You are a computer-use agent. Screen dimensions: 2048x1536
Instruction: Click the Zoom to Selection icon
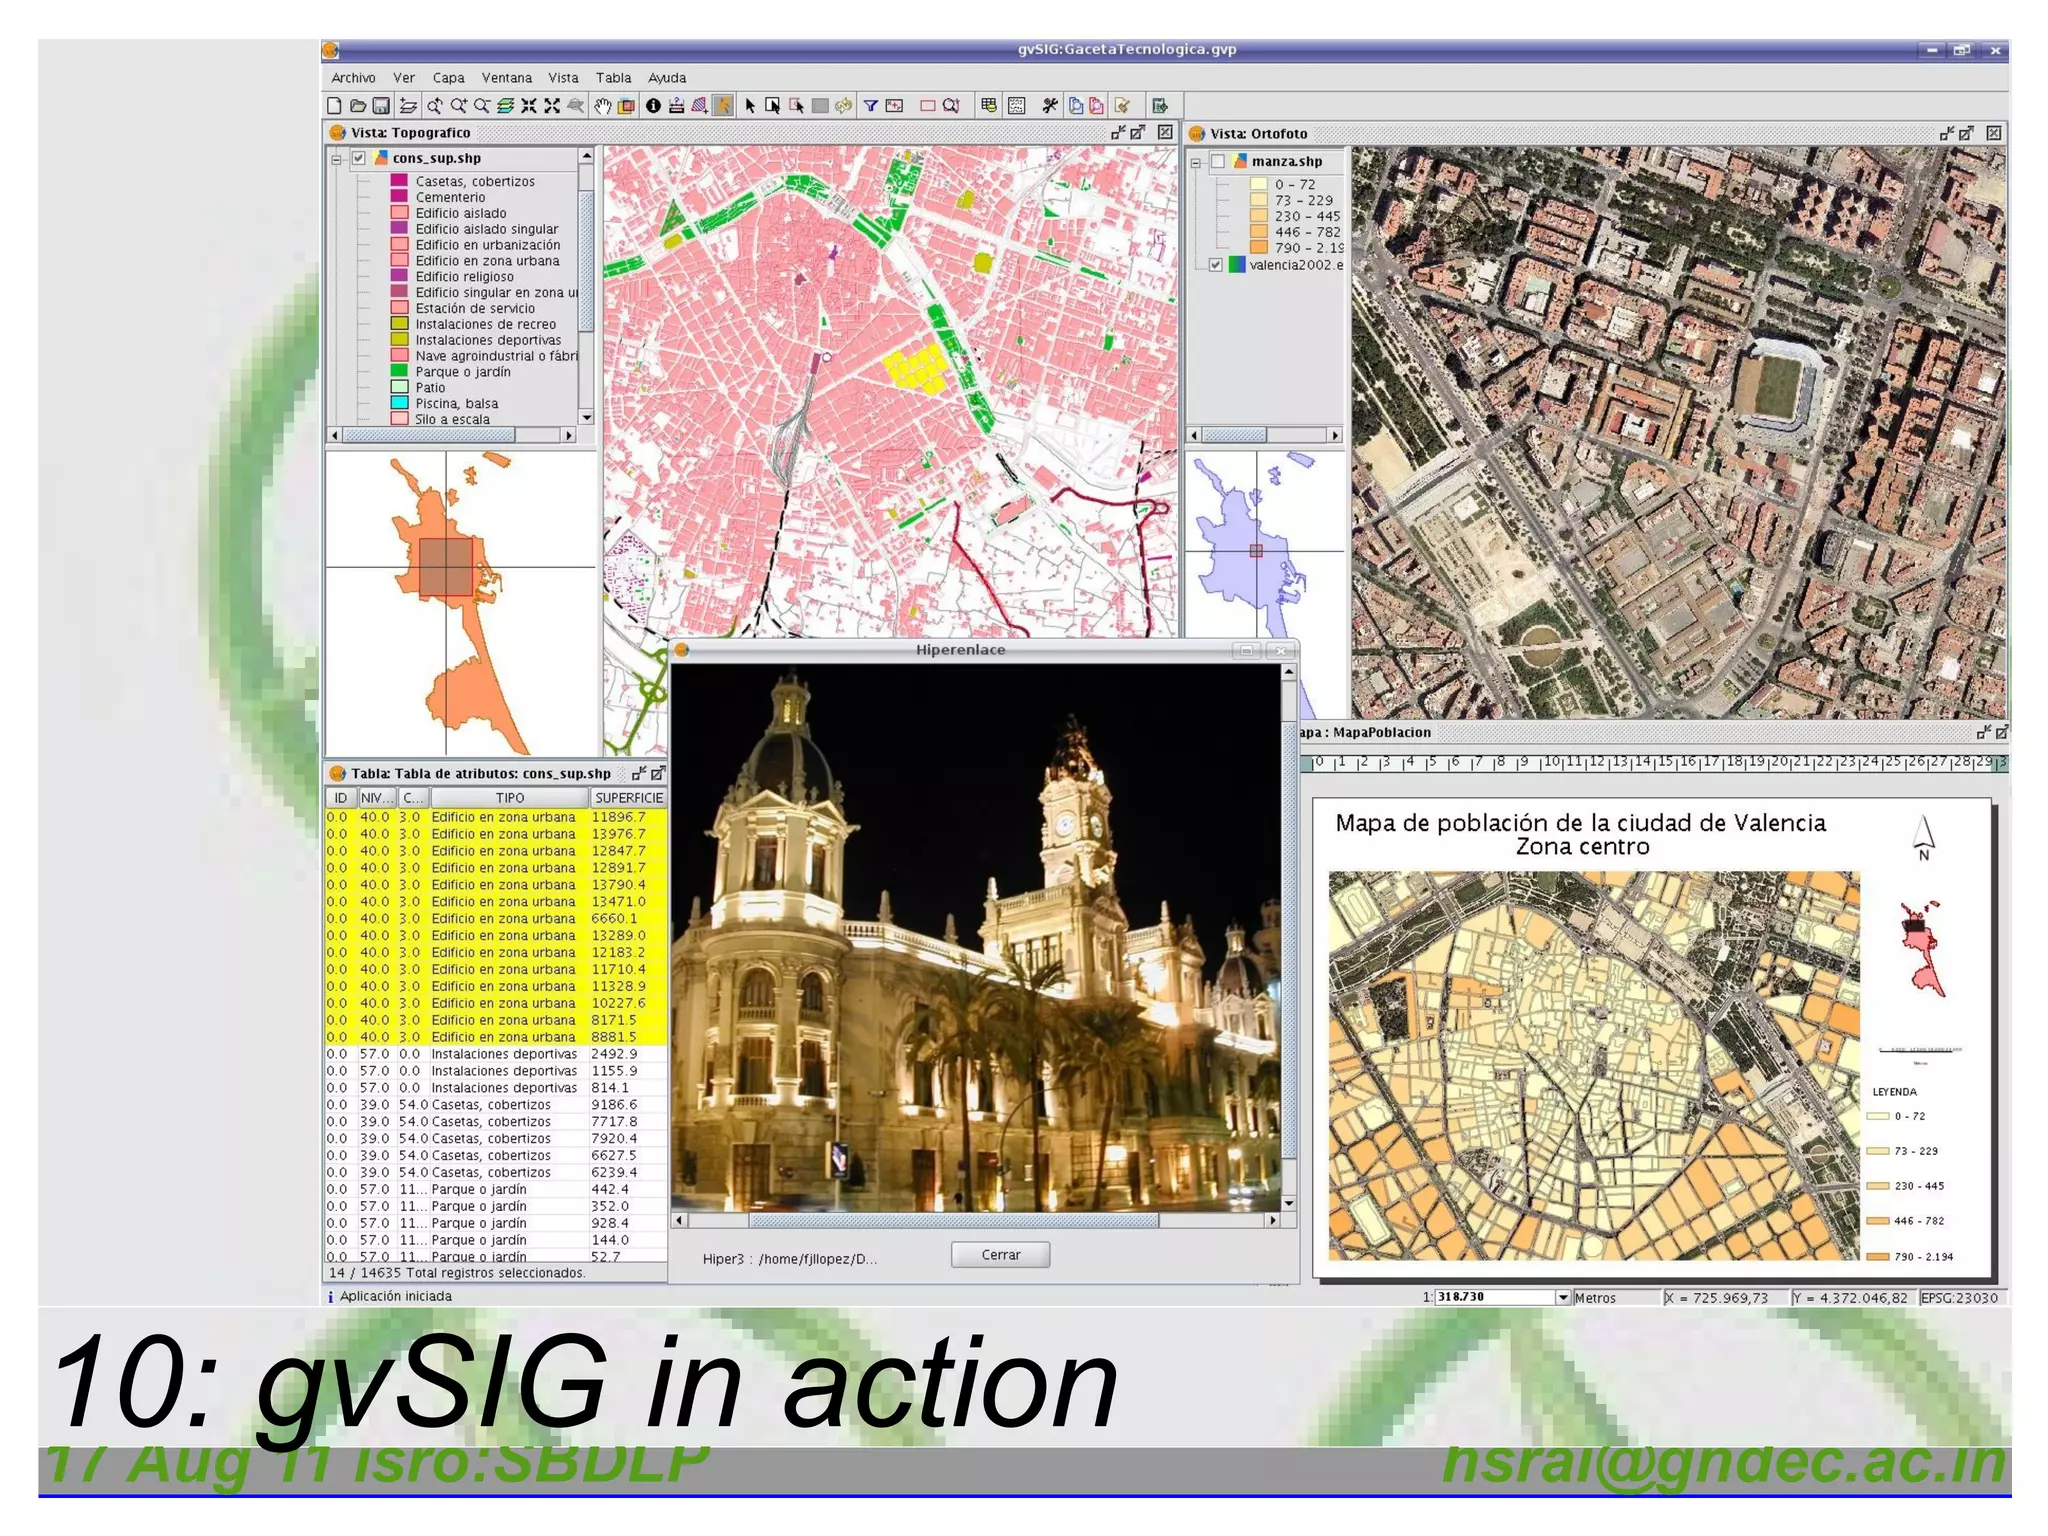tap(951, 106)
